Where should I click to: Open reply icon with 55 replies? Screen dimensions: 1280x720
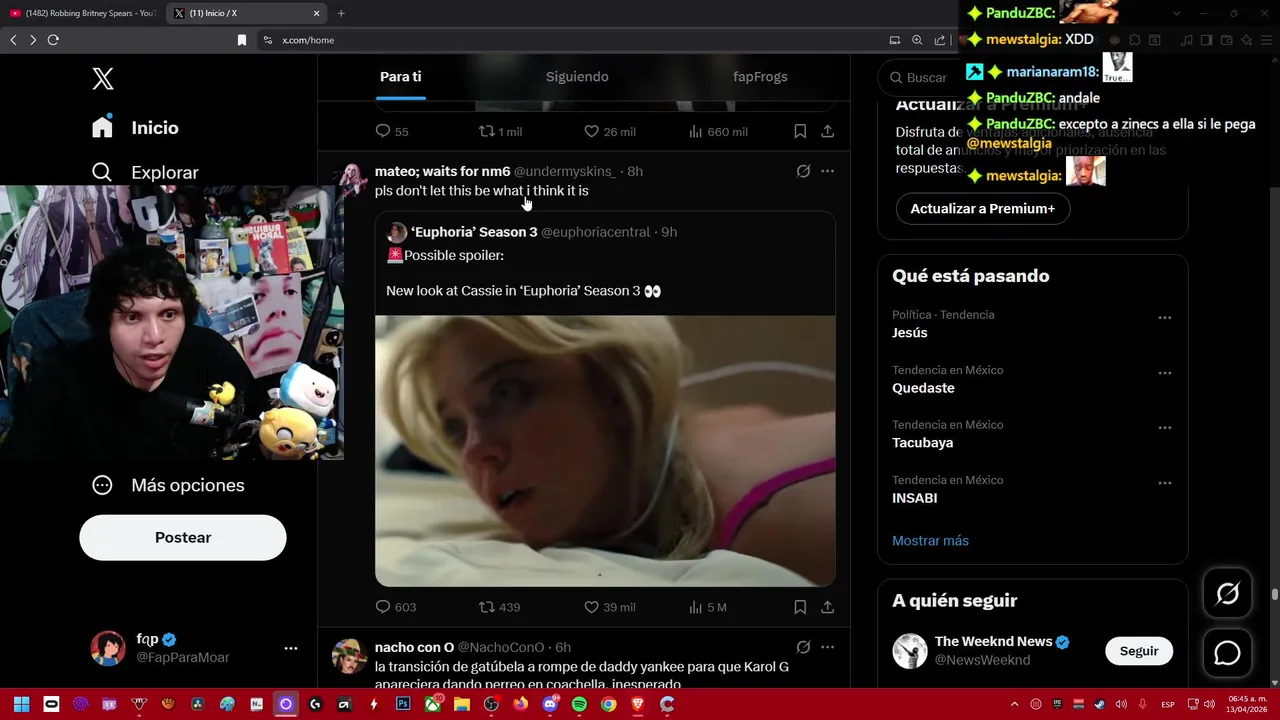tap(382, 131)
